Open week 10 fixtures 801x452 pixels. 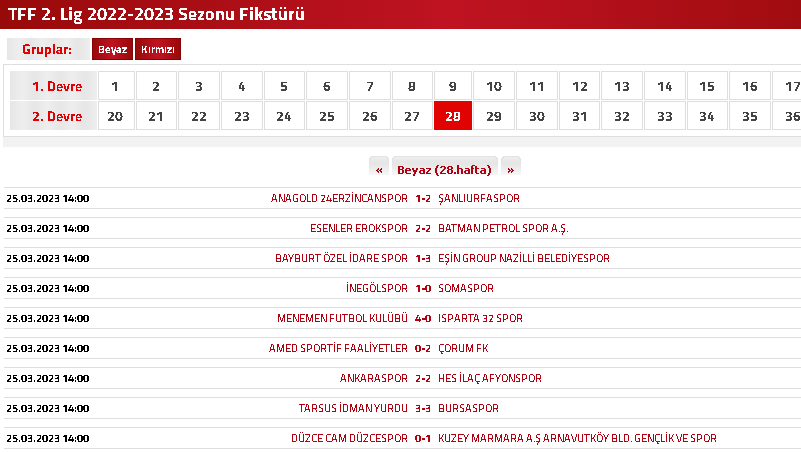pos(493,86)
